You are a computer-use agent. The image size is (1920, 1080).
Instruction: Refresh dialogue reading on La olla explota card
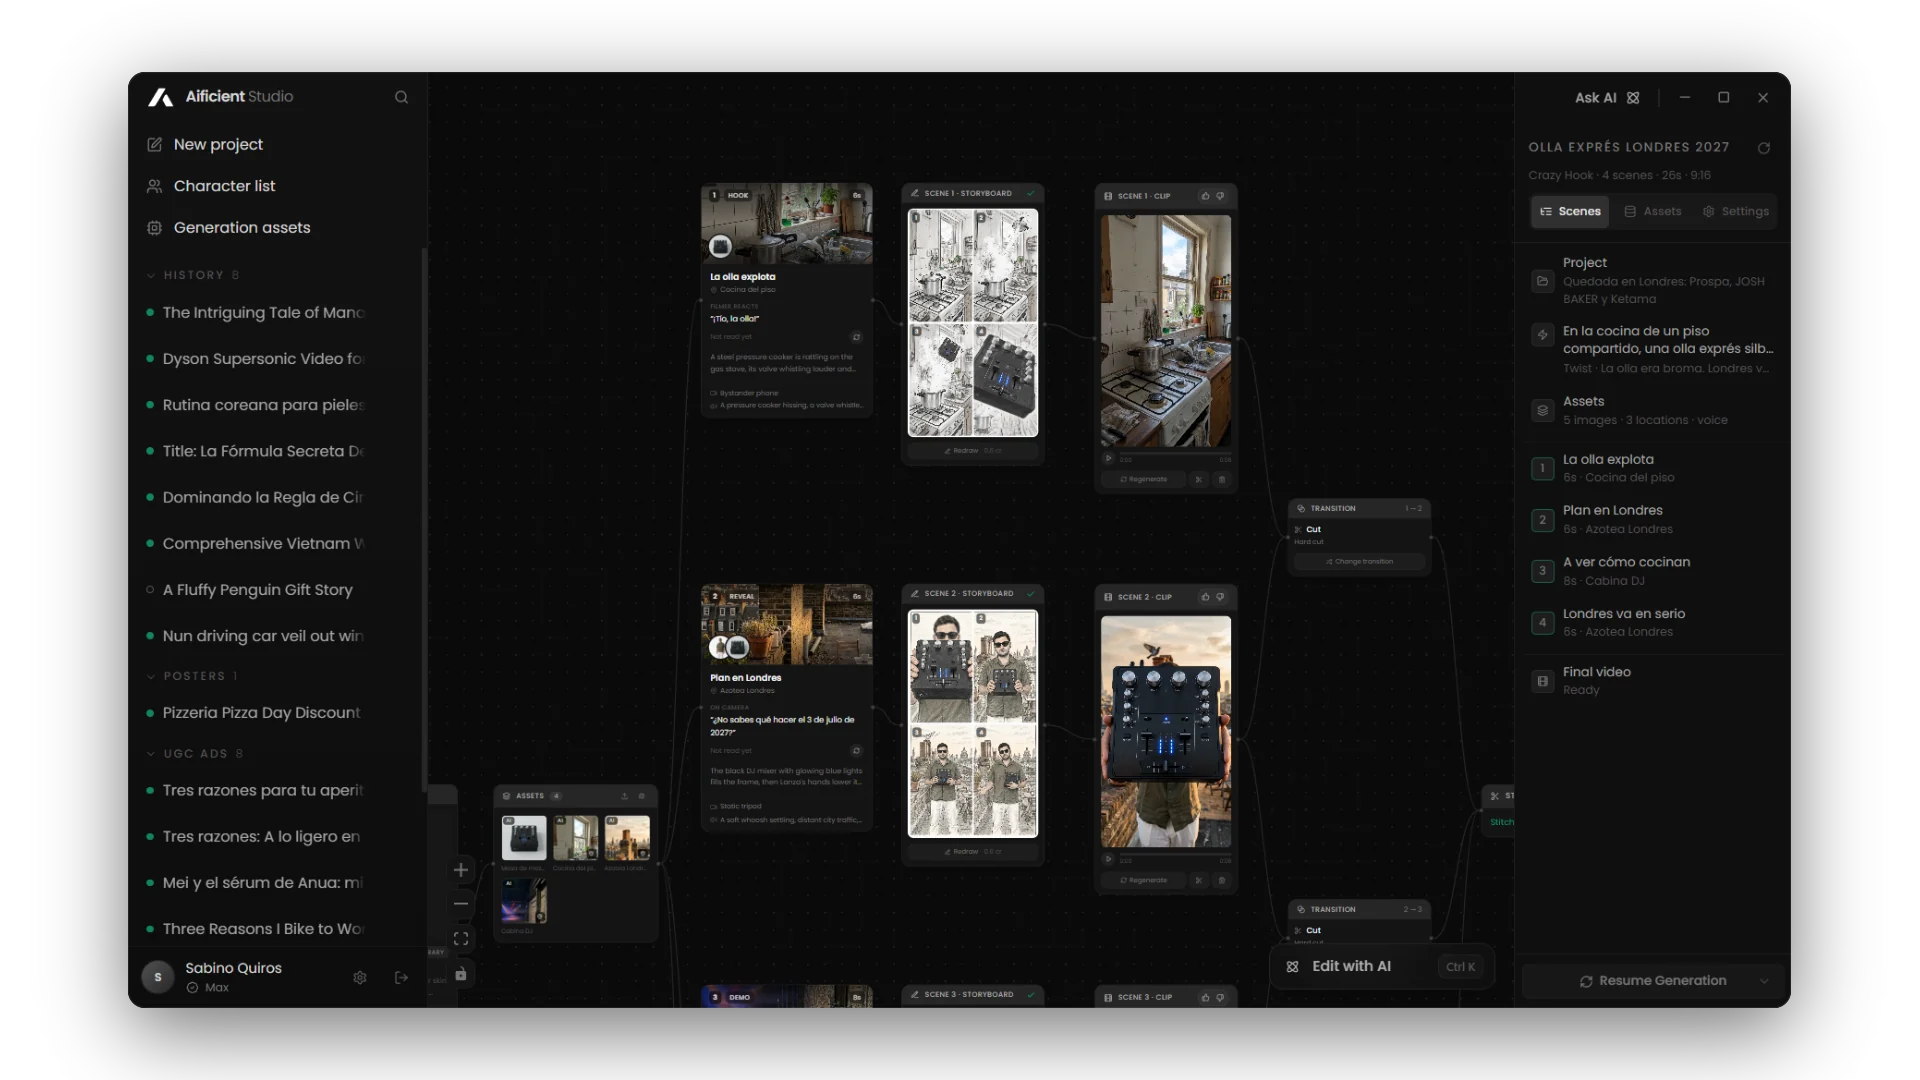tap(856, 337)
